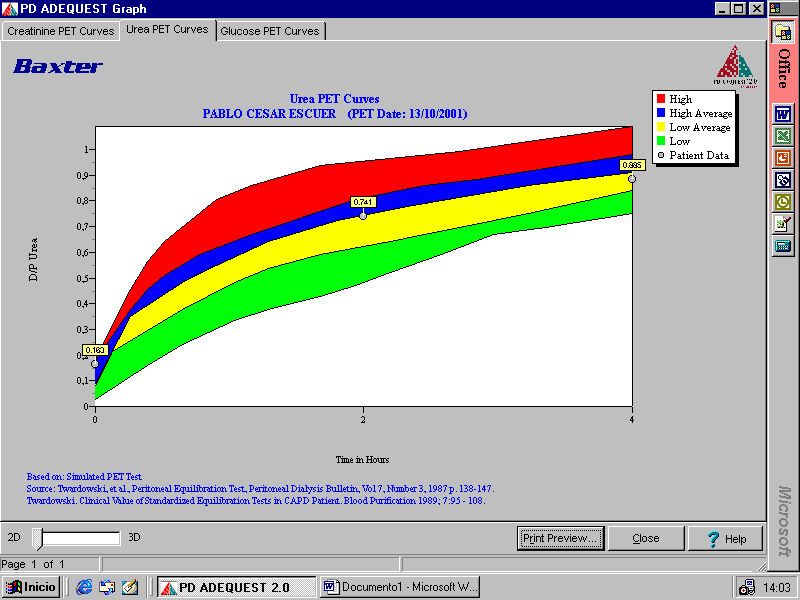800x600 pixels.
Task: Click the Baxter logo
Action: coord(58,67)
